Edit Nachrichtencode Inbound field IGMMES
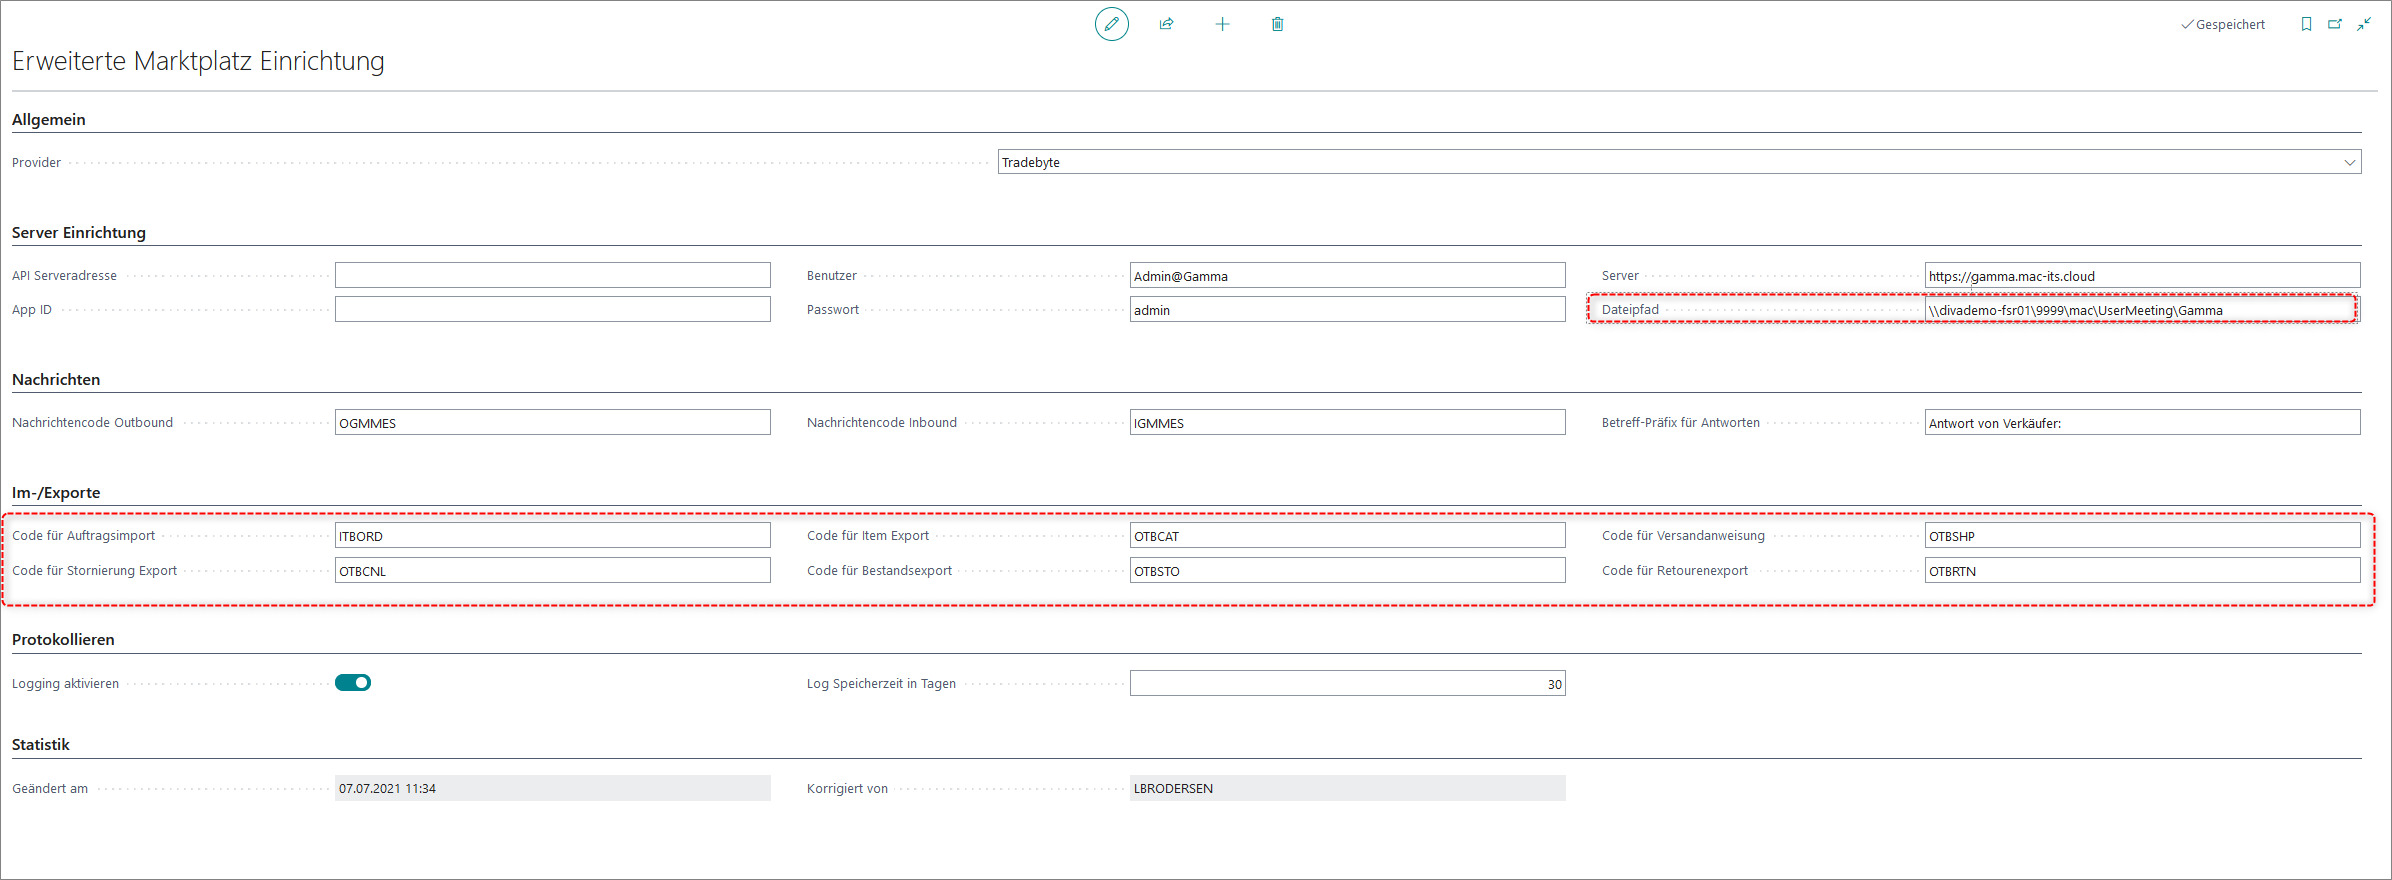Screen dimensions: 2392x880 (x=1347, y=422)
